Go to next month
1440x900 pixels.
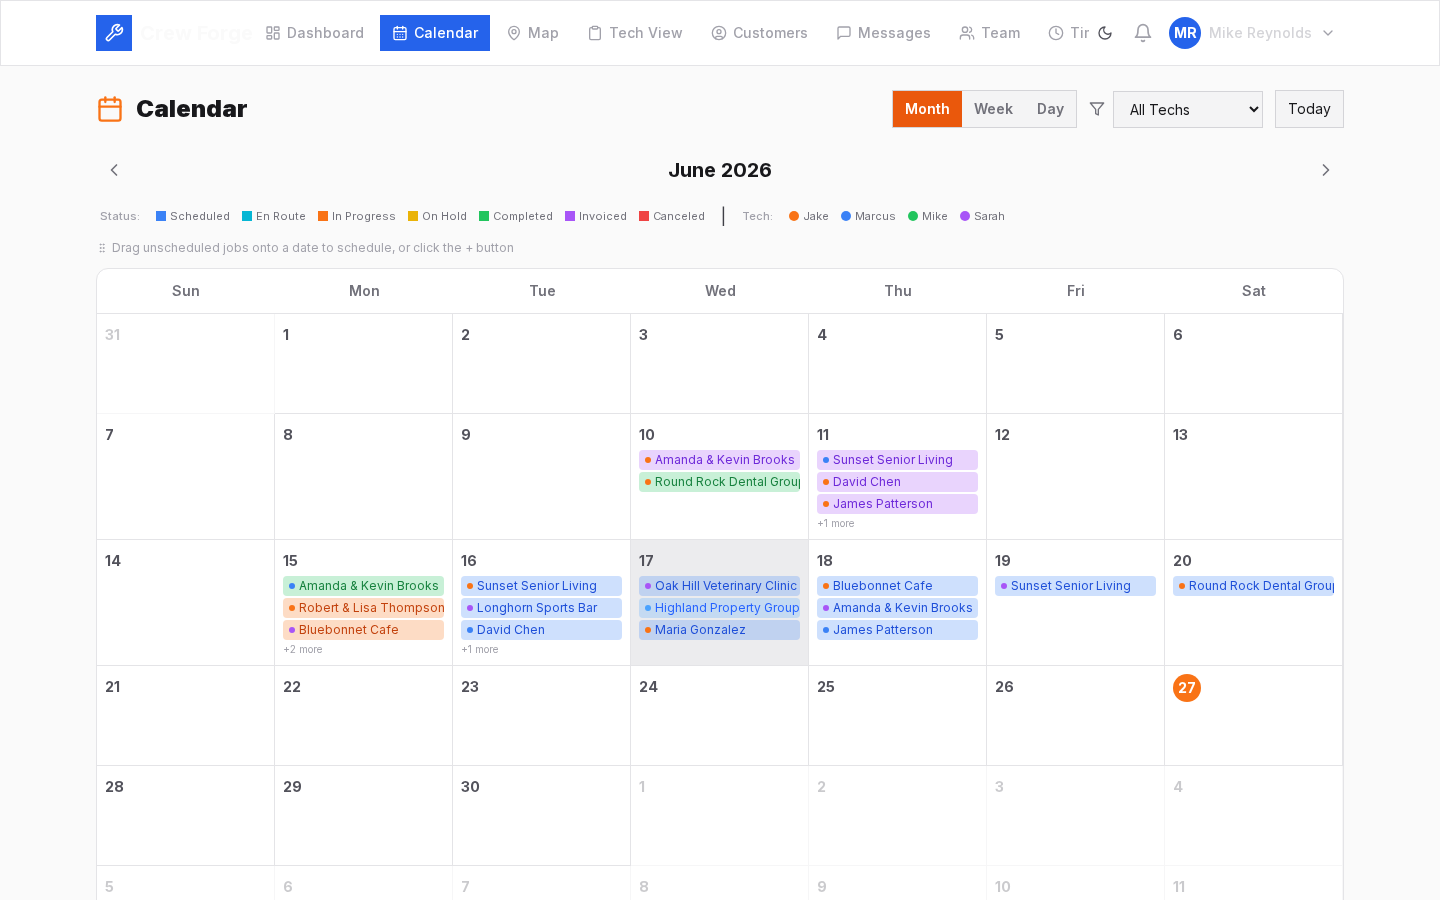[1326, 170]
